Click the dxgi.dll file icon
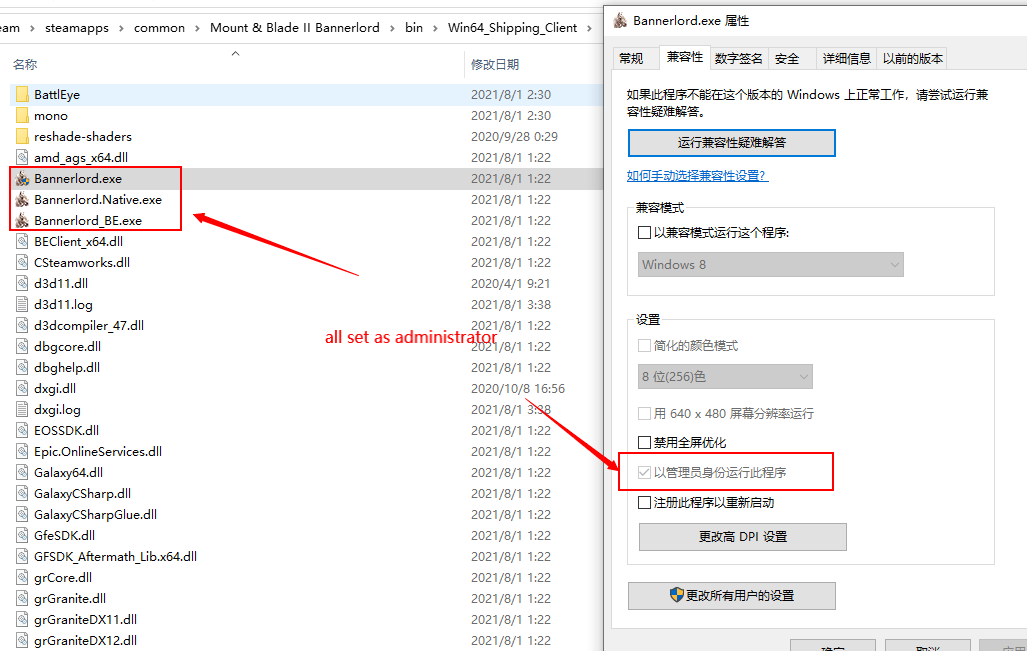 coord(22,388)
